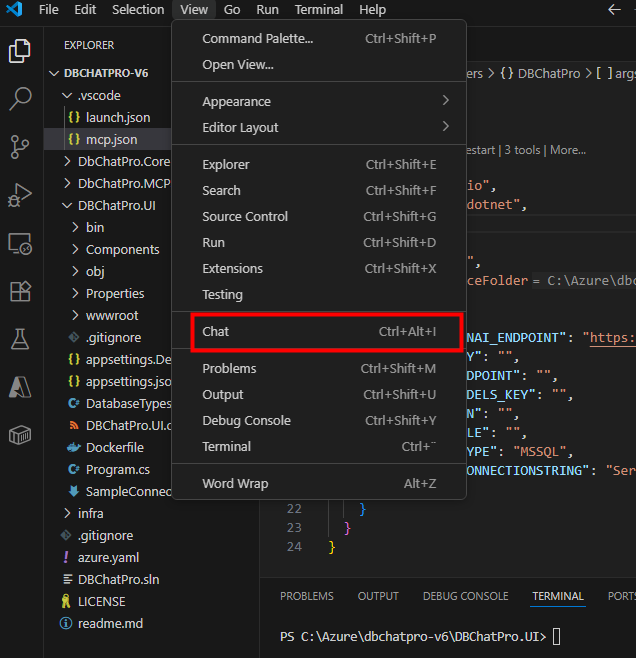
Task: Switch to the OUTPUT panel tab
Action: click(378, 596)
